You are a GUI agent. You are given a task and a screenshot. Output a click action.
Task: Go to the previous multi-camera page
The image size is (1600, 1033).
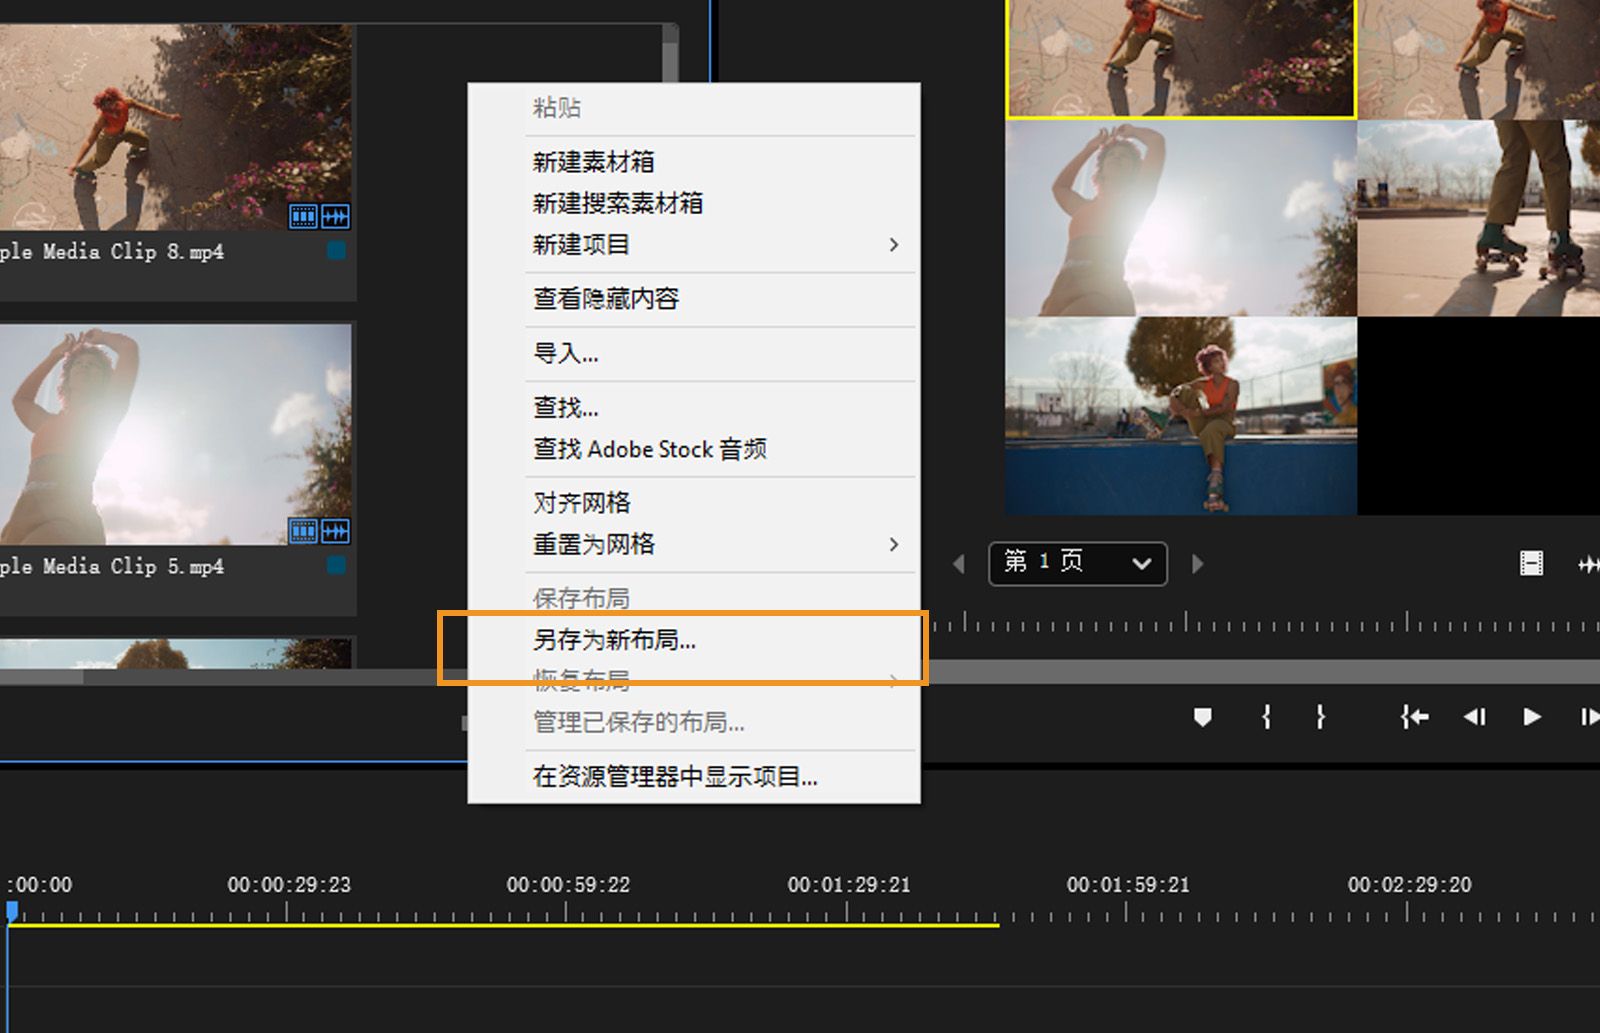click(x=959, y=564)
